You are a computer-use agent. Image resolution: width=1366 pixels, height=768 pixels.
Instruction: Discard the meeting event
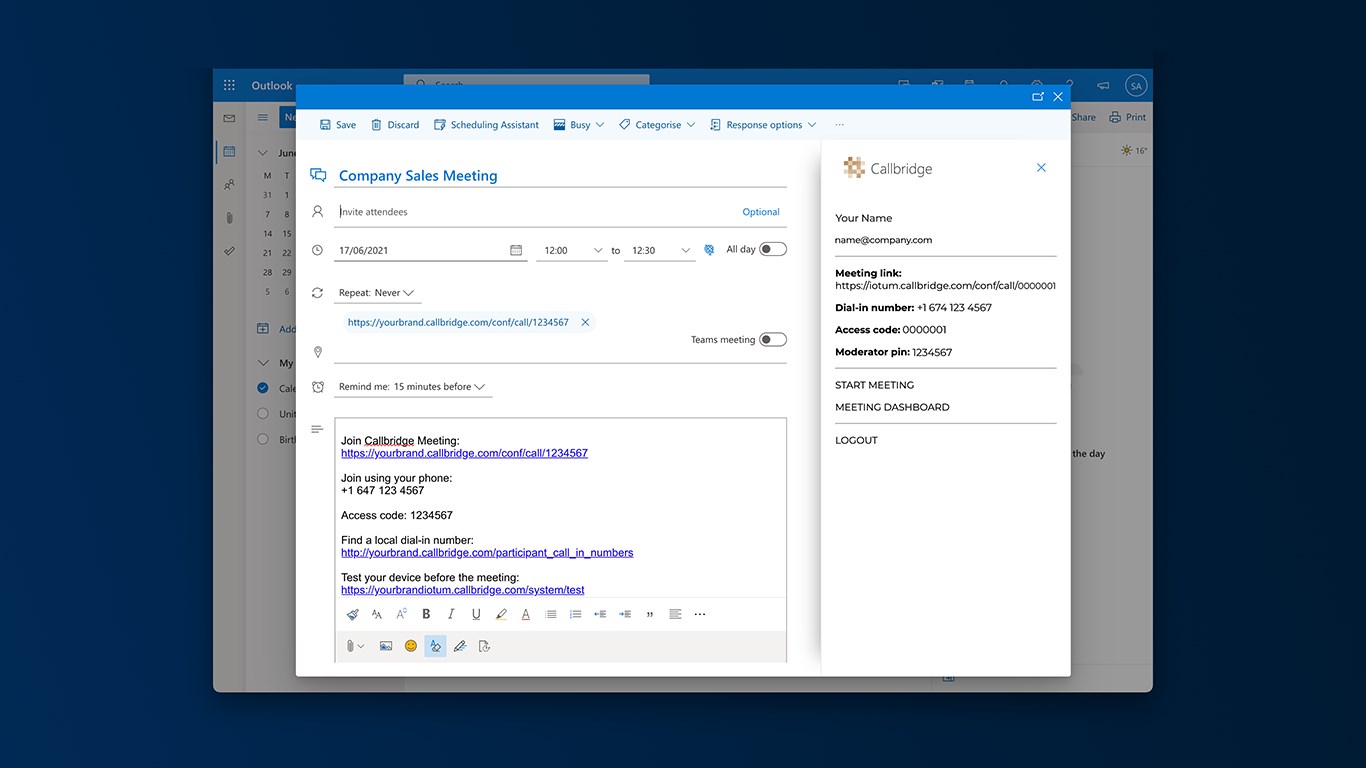coord(395,125)
